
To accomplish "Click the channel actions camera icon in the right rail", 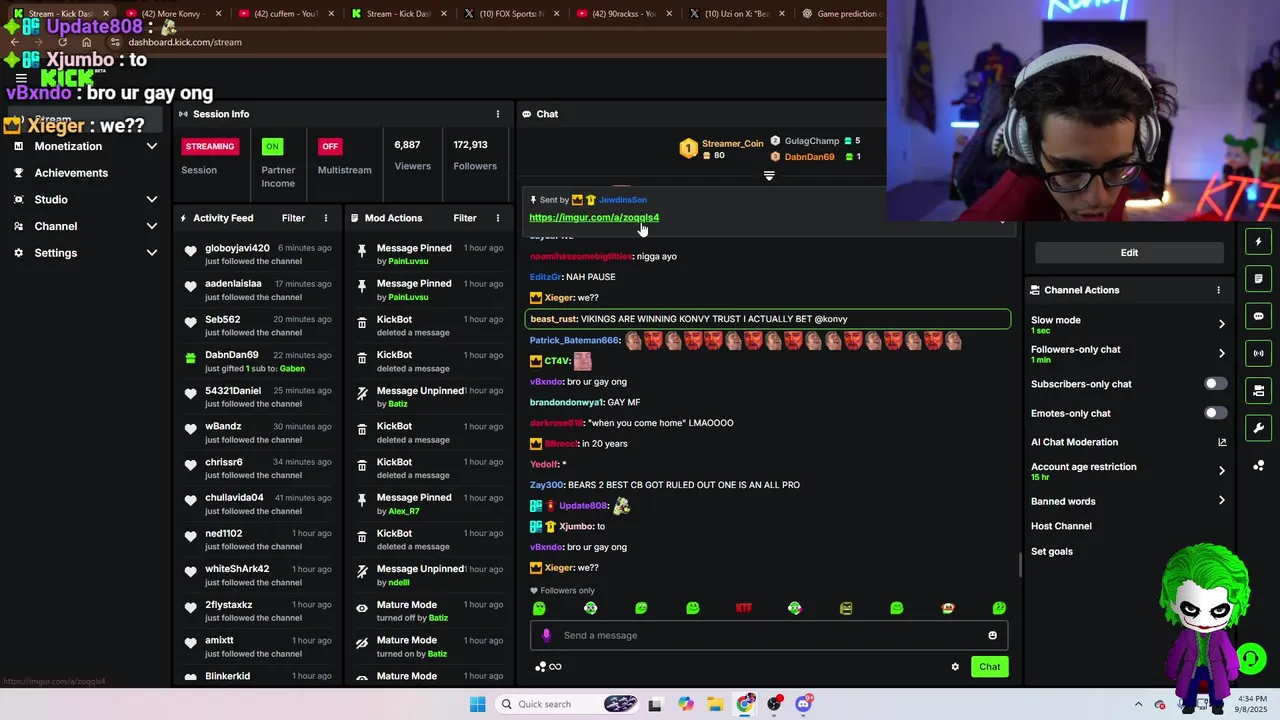I will tap(1258, 390).
